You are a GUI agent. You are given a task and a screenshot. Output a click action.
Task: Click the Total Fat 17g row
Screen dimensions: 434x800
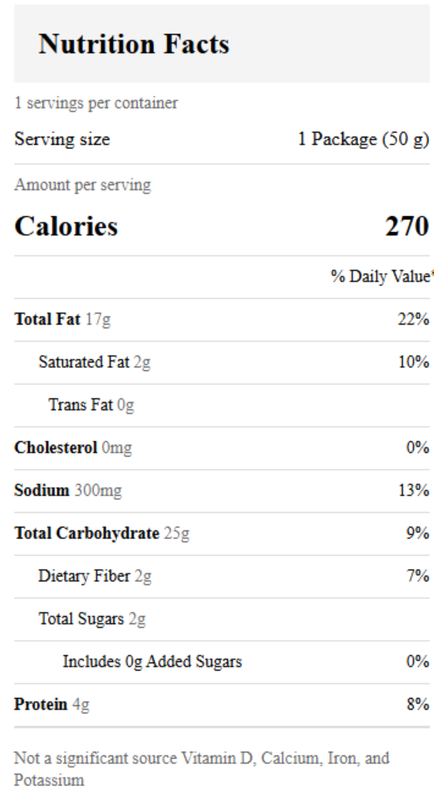pos(222,319)
